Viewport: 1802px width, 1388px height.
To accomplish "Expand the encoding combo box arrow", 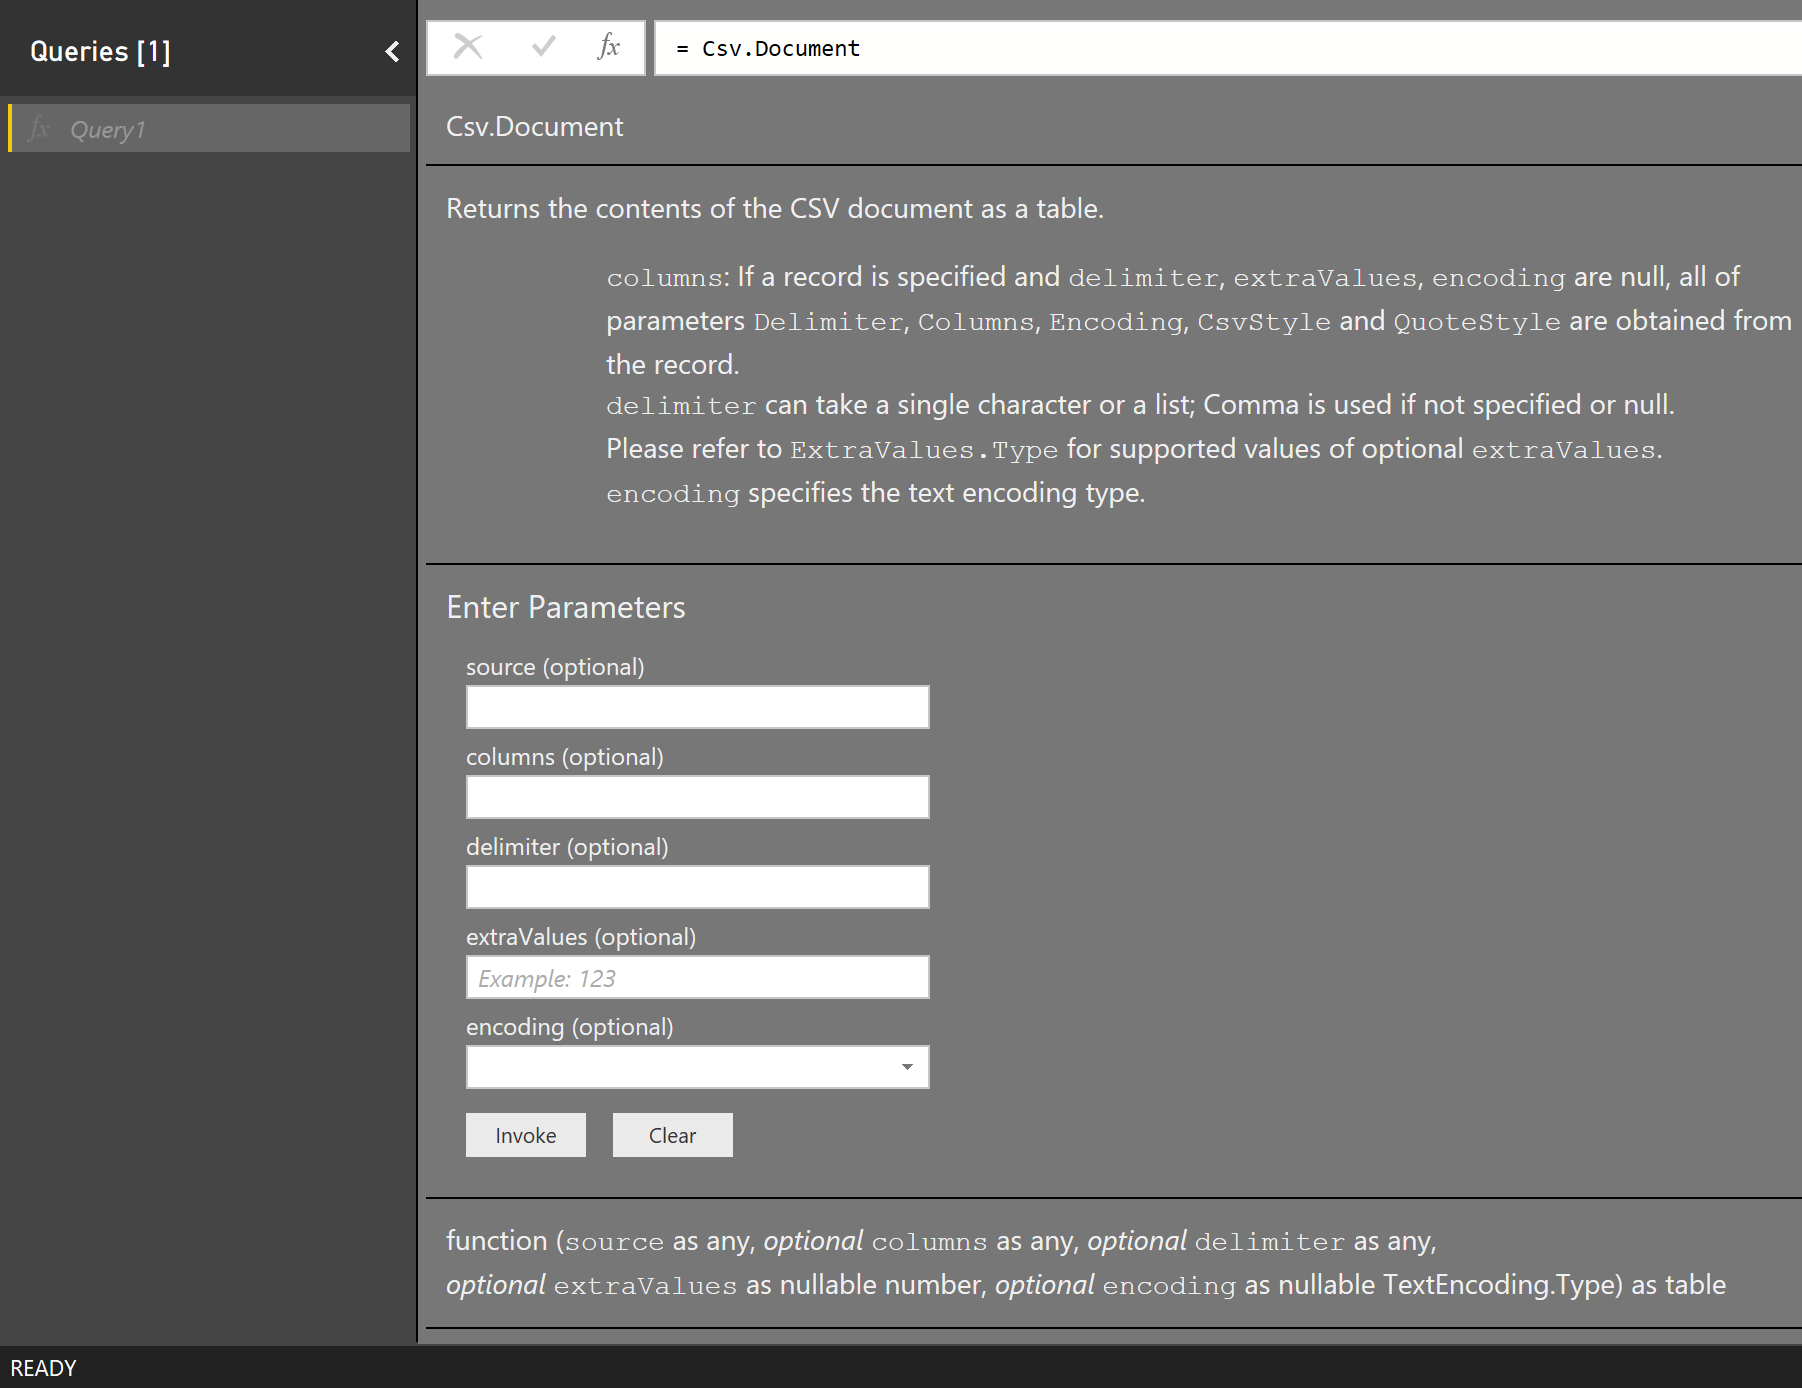I will pyautogui.click(x=908, y=1067).
